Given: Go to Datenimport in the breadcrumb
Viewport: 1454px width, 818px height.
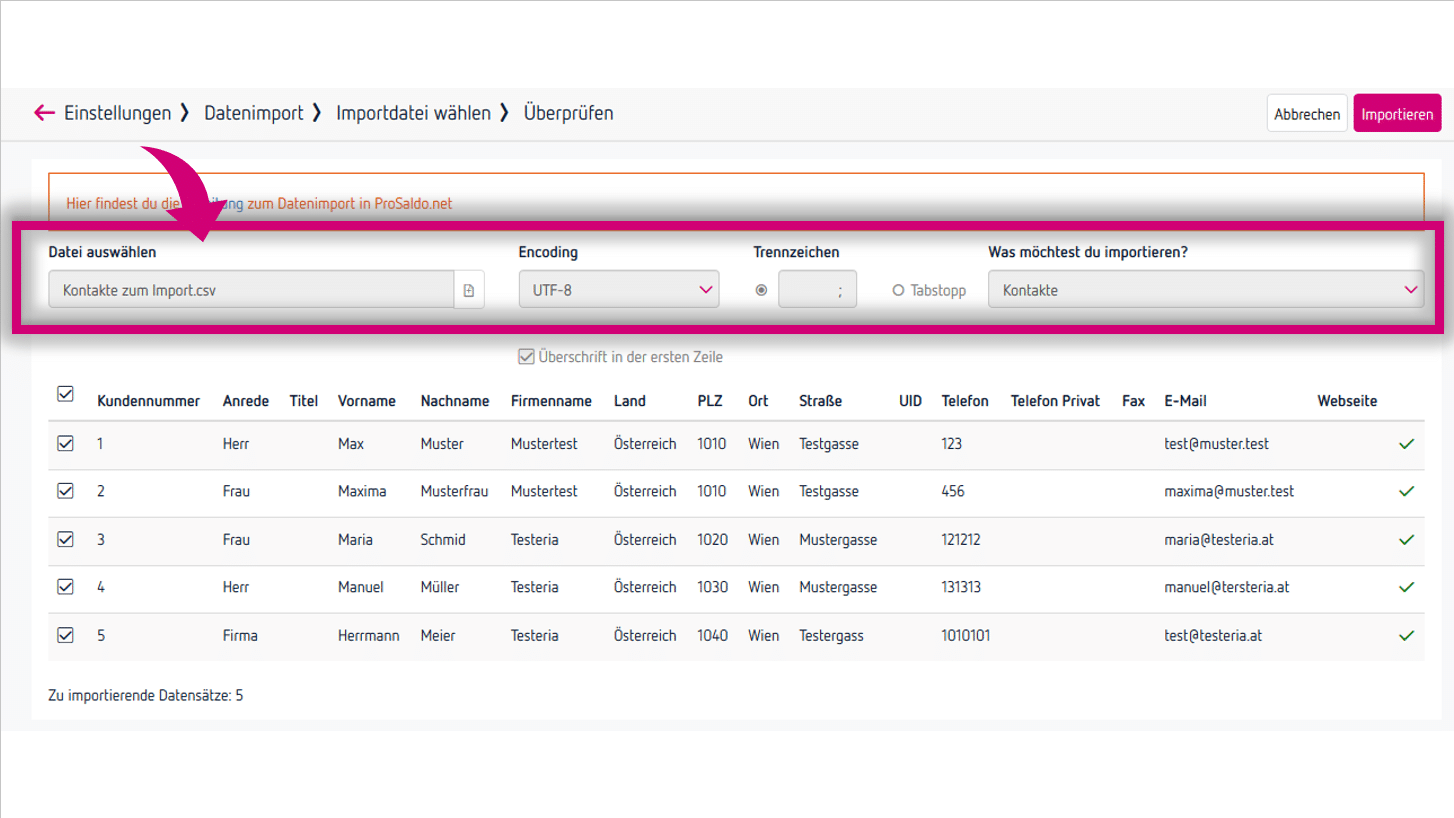Looking at the screenshot, I should point(253,113).
